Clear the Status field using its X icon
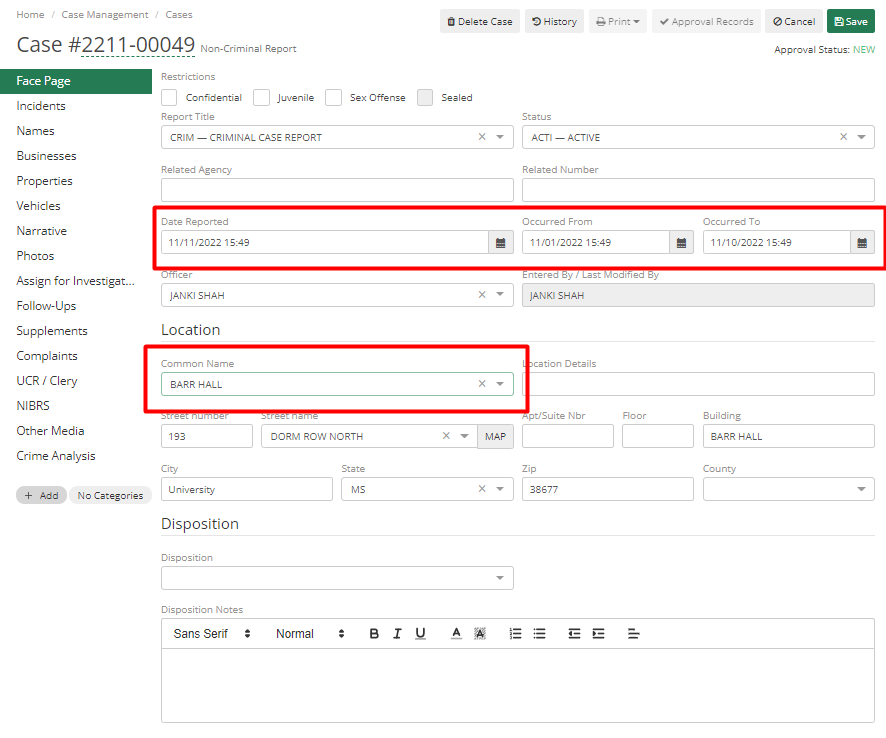 845,136
